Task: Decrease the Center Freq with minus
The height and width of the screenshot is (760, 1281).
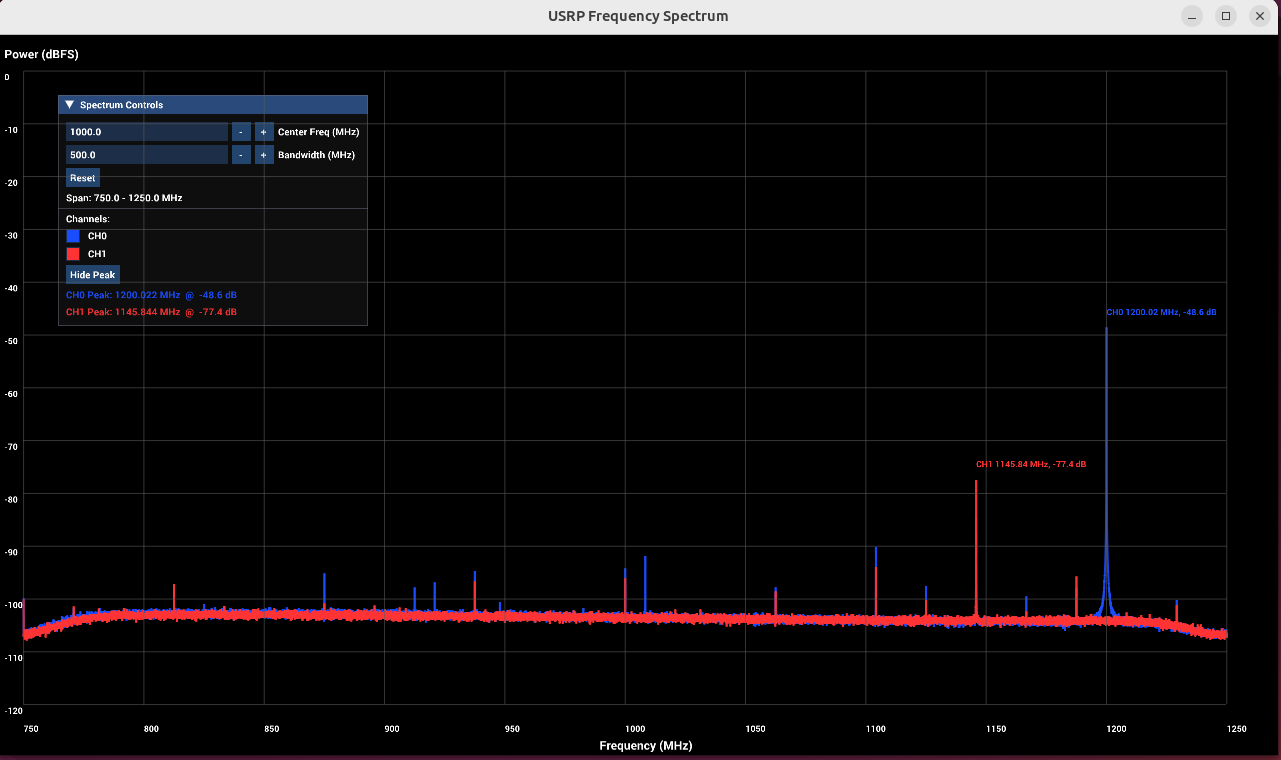Action: point(241,132)
